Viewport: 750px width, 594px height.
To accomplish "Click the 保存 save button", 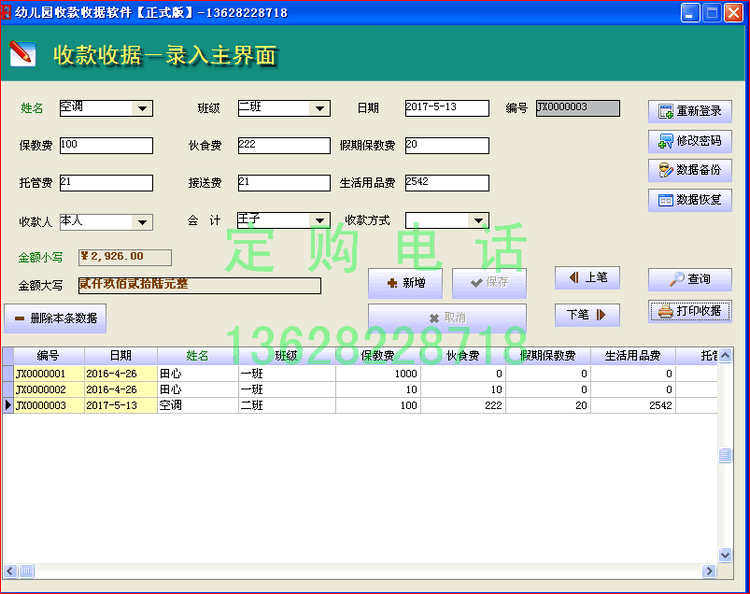I will click(x=489, y=283).
